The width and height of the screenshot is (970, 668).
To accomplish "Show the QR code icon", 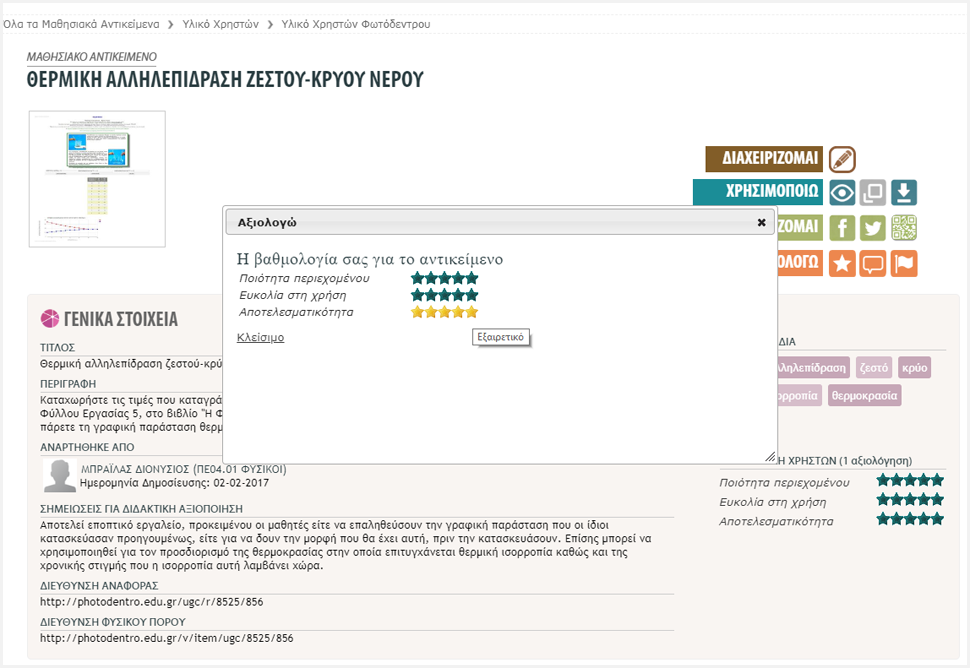I will tap(904, 228).
